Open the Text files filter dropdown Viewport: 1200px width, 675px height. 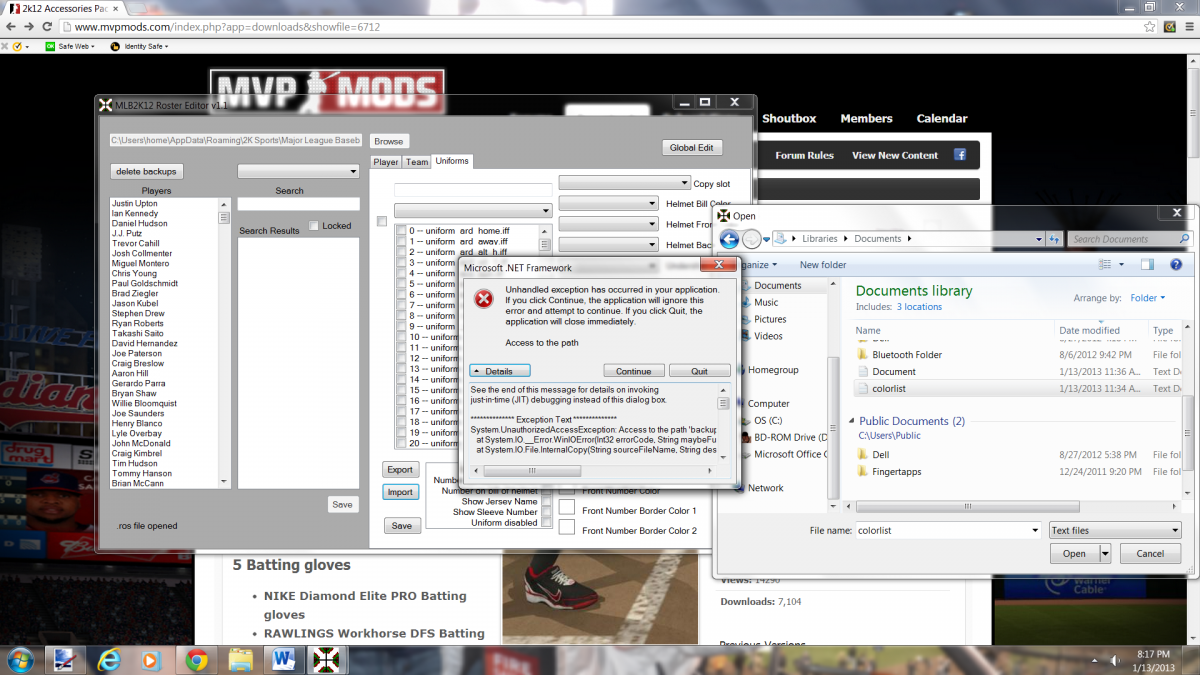click(x=1115, y=530)
